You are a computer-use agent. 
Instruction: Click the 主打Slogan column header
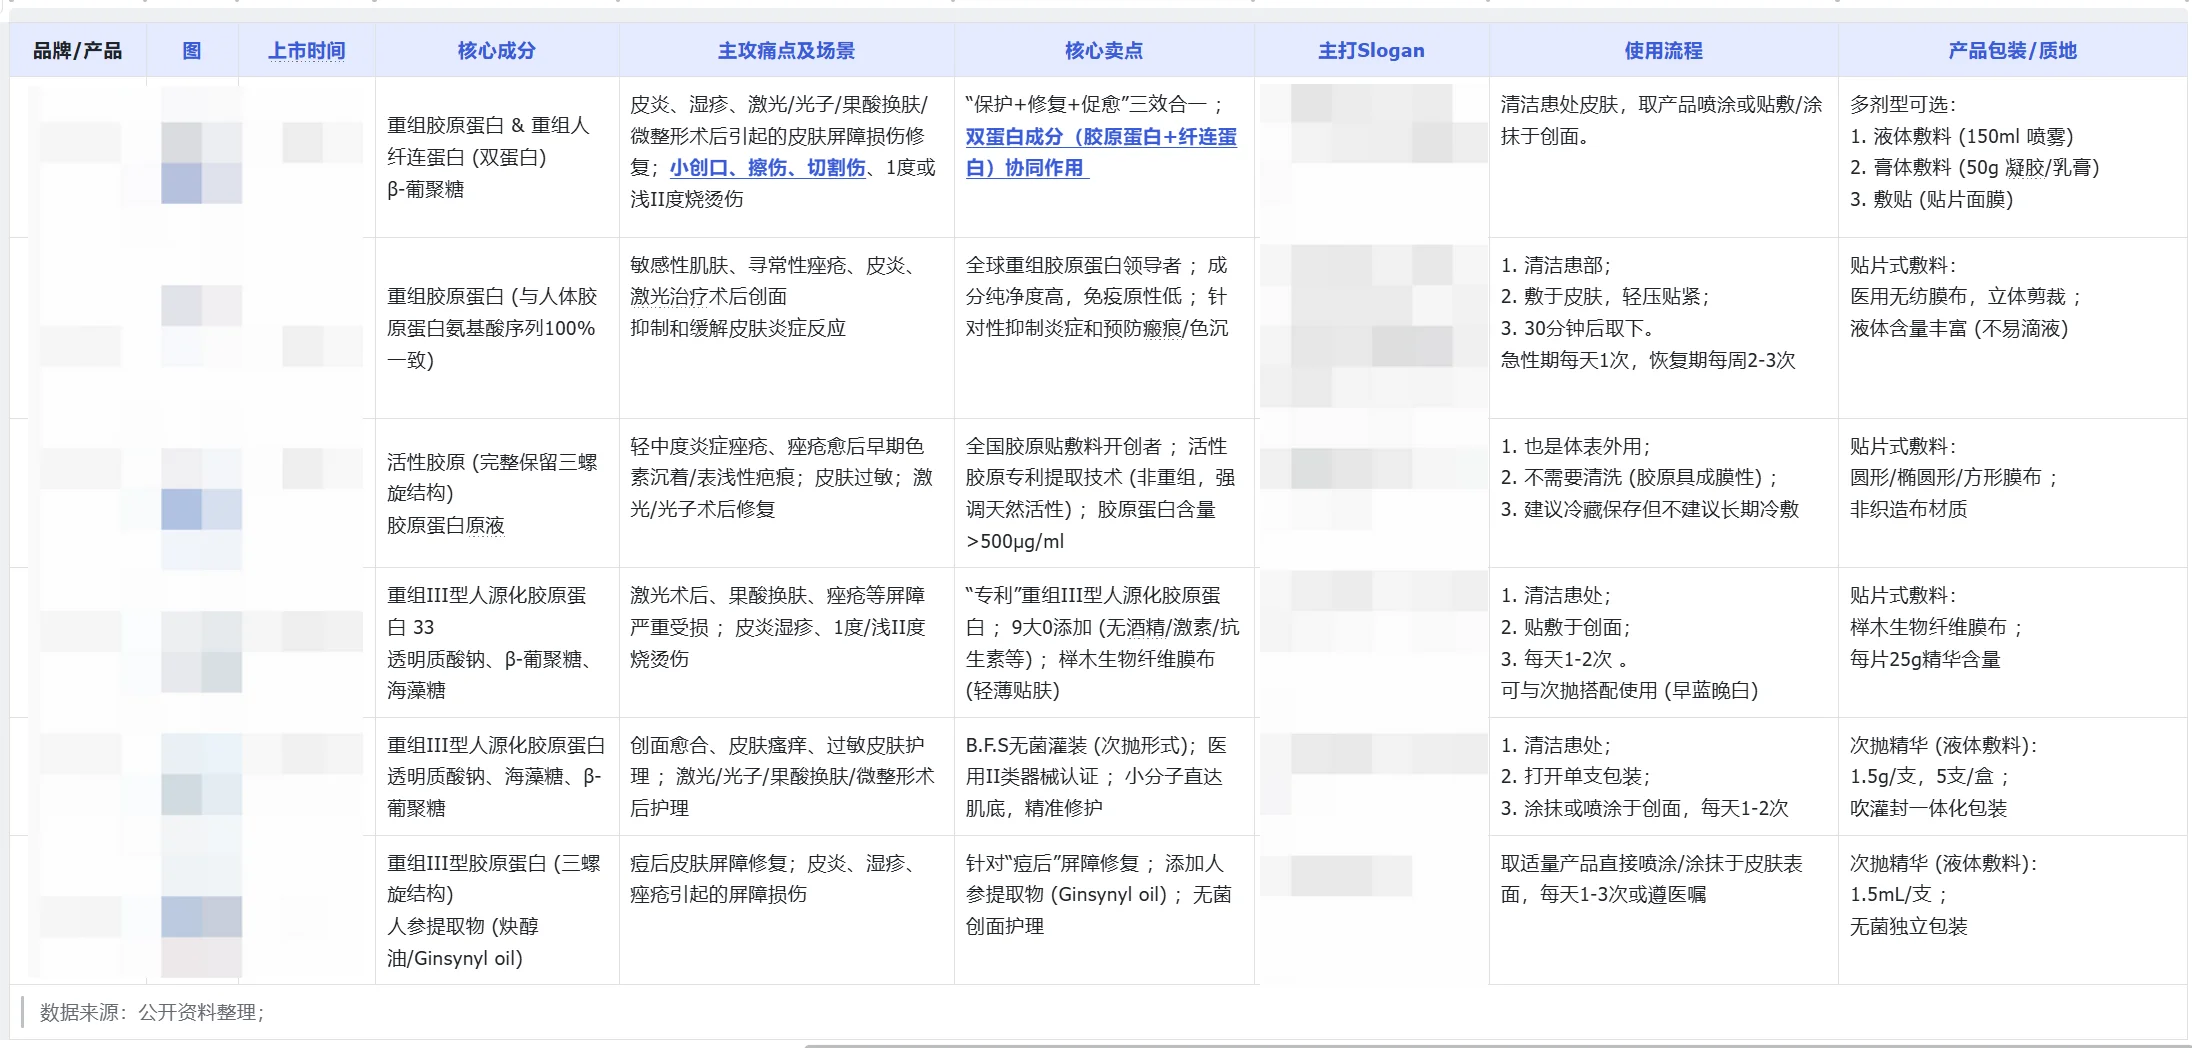pyautogui.click(x=1371, y=51)
